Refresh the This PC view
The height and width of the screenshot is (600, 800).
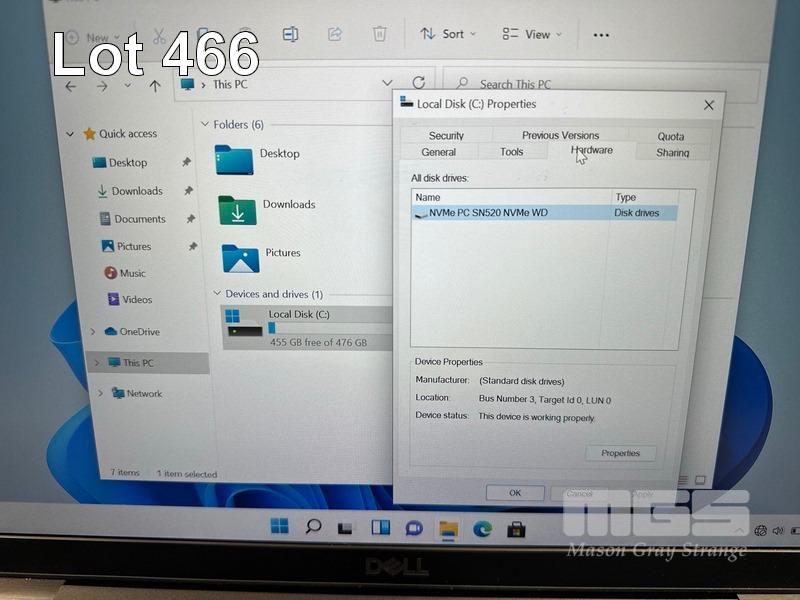[x=418, y=83]
